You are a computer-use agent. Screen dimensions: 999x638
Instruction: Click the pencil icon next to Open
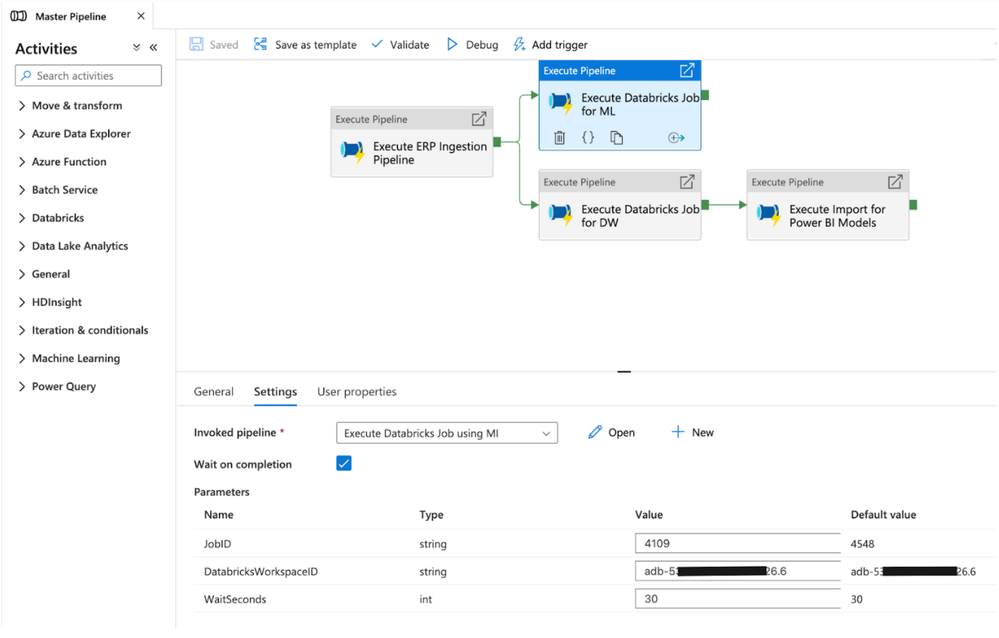594,432
